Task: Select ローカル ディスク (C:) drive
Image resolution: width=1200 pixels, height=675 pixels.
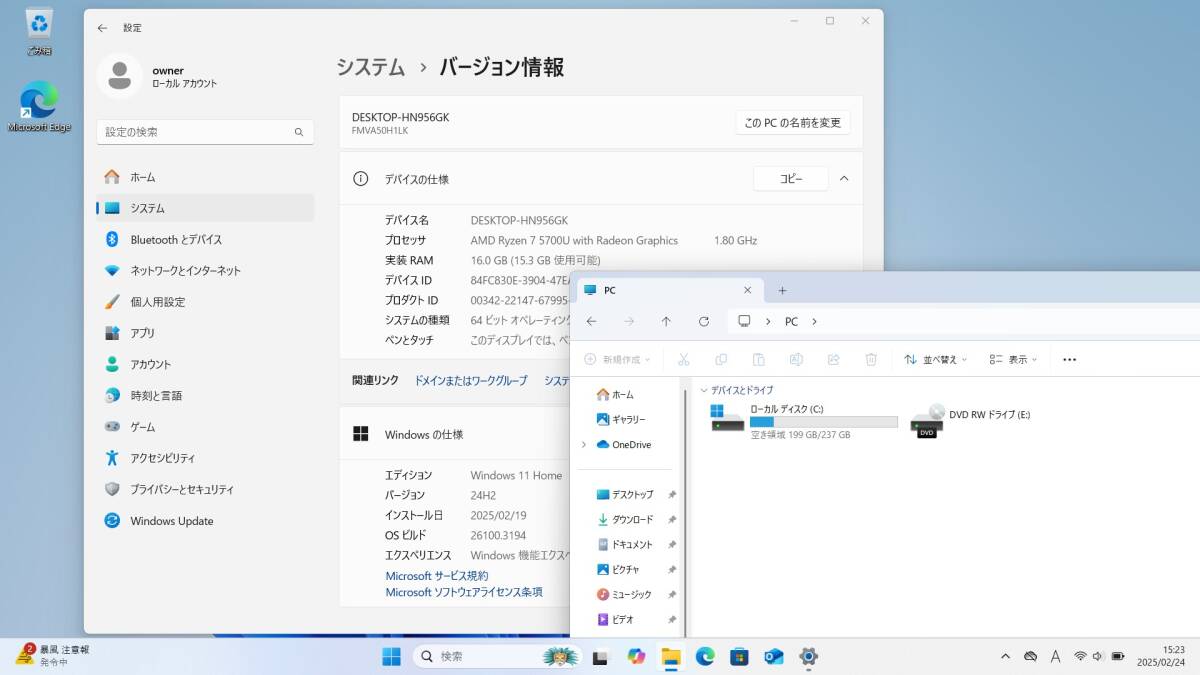Action: (x=804, y=422)
